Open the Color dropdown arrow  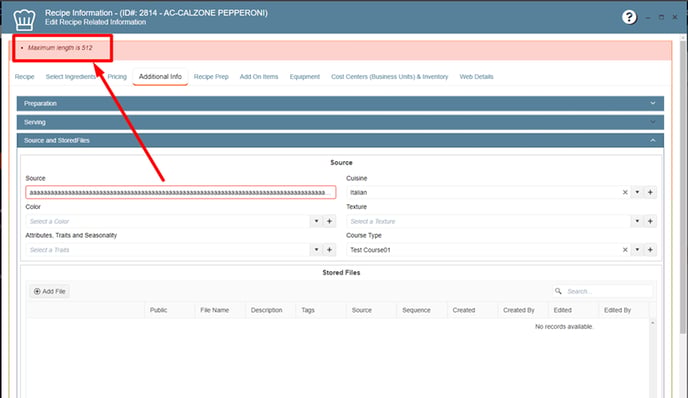coord(316,221)
